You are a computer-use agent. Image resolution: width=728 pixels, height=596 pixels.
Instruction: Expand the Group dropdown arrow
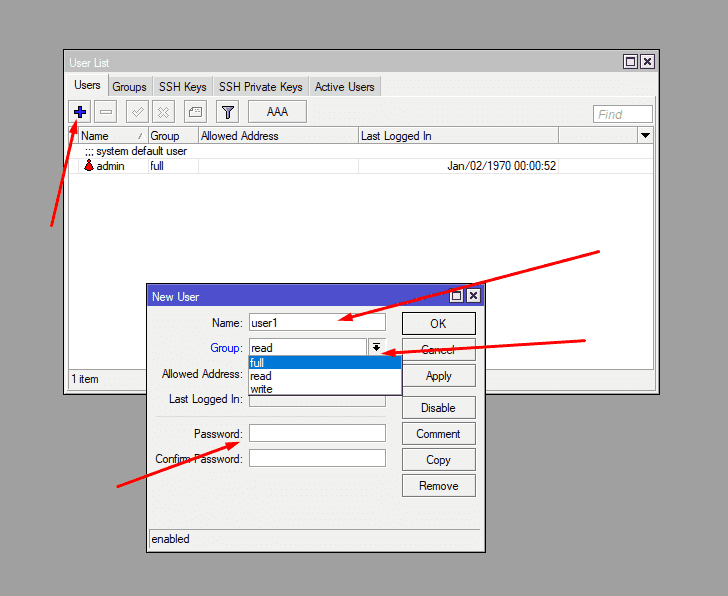pos(376,348)
